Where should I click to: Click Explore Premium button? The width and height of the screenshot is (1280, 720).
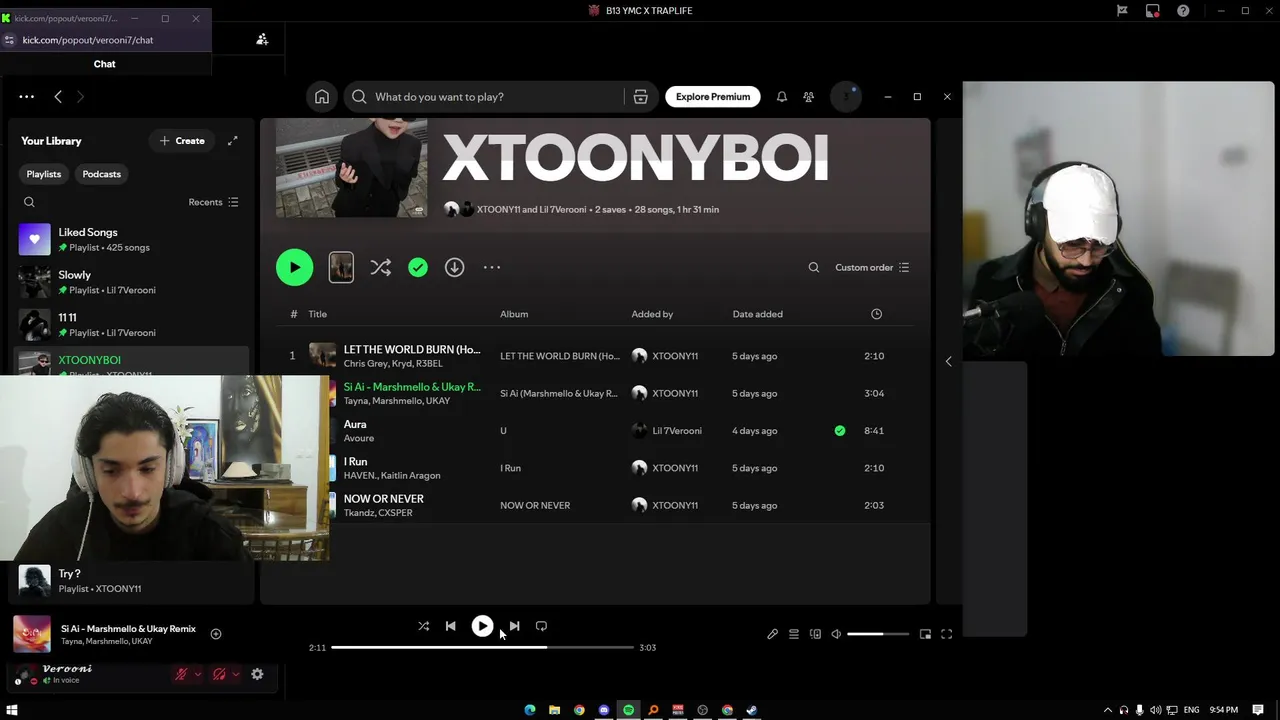coord(713,97)
